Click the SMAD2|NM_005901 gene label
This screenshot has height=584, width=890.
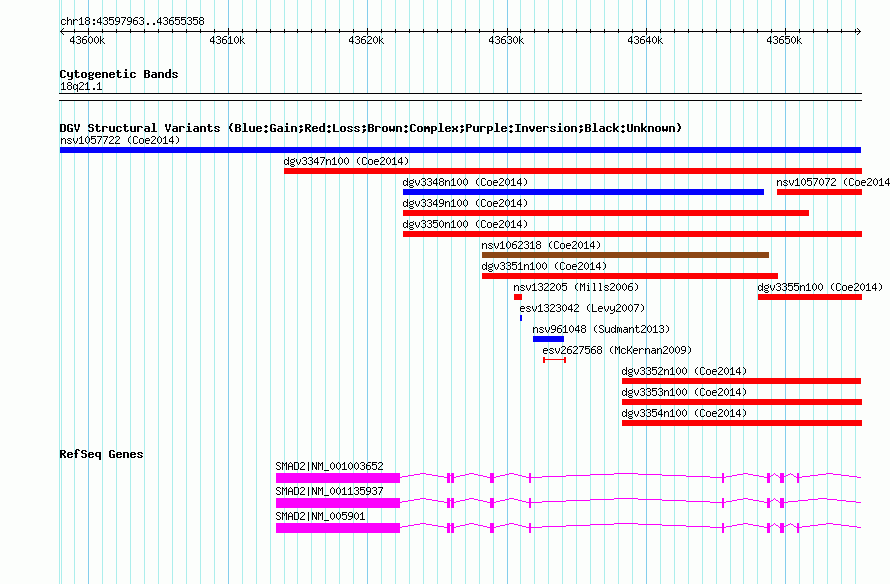click(x=320, y=516)
